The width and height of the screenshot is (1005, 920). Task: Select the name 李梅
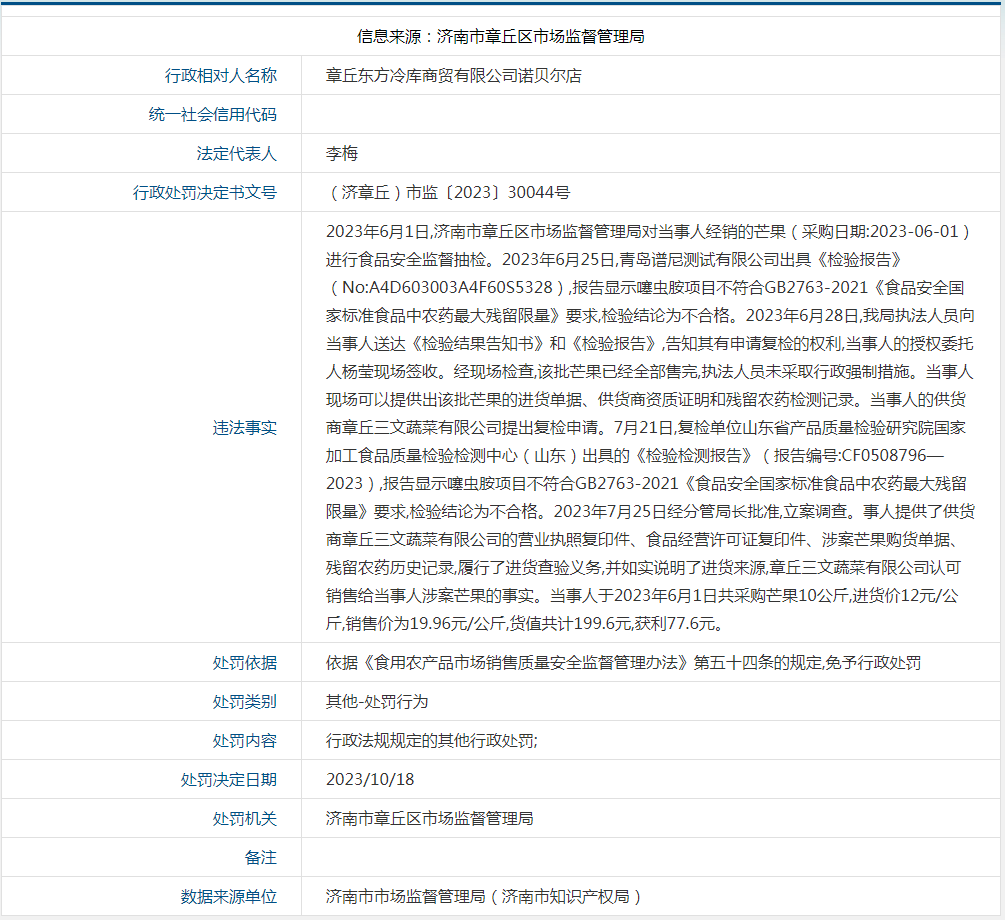tap(342, 154)
